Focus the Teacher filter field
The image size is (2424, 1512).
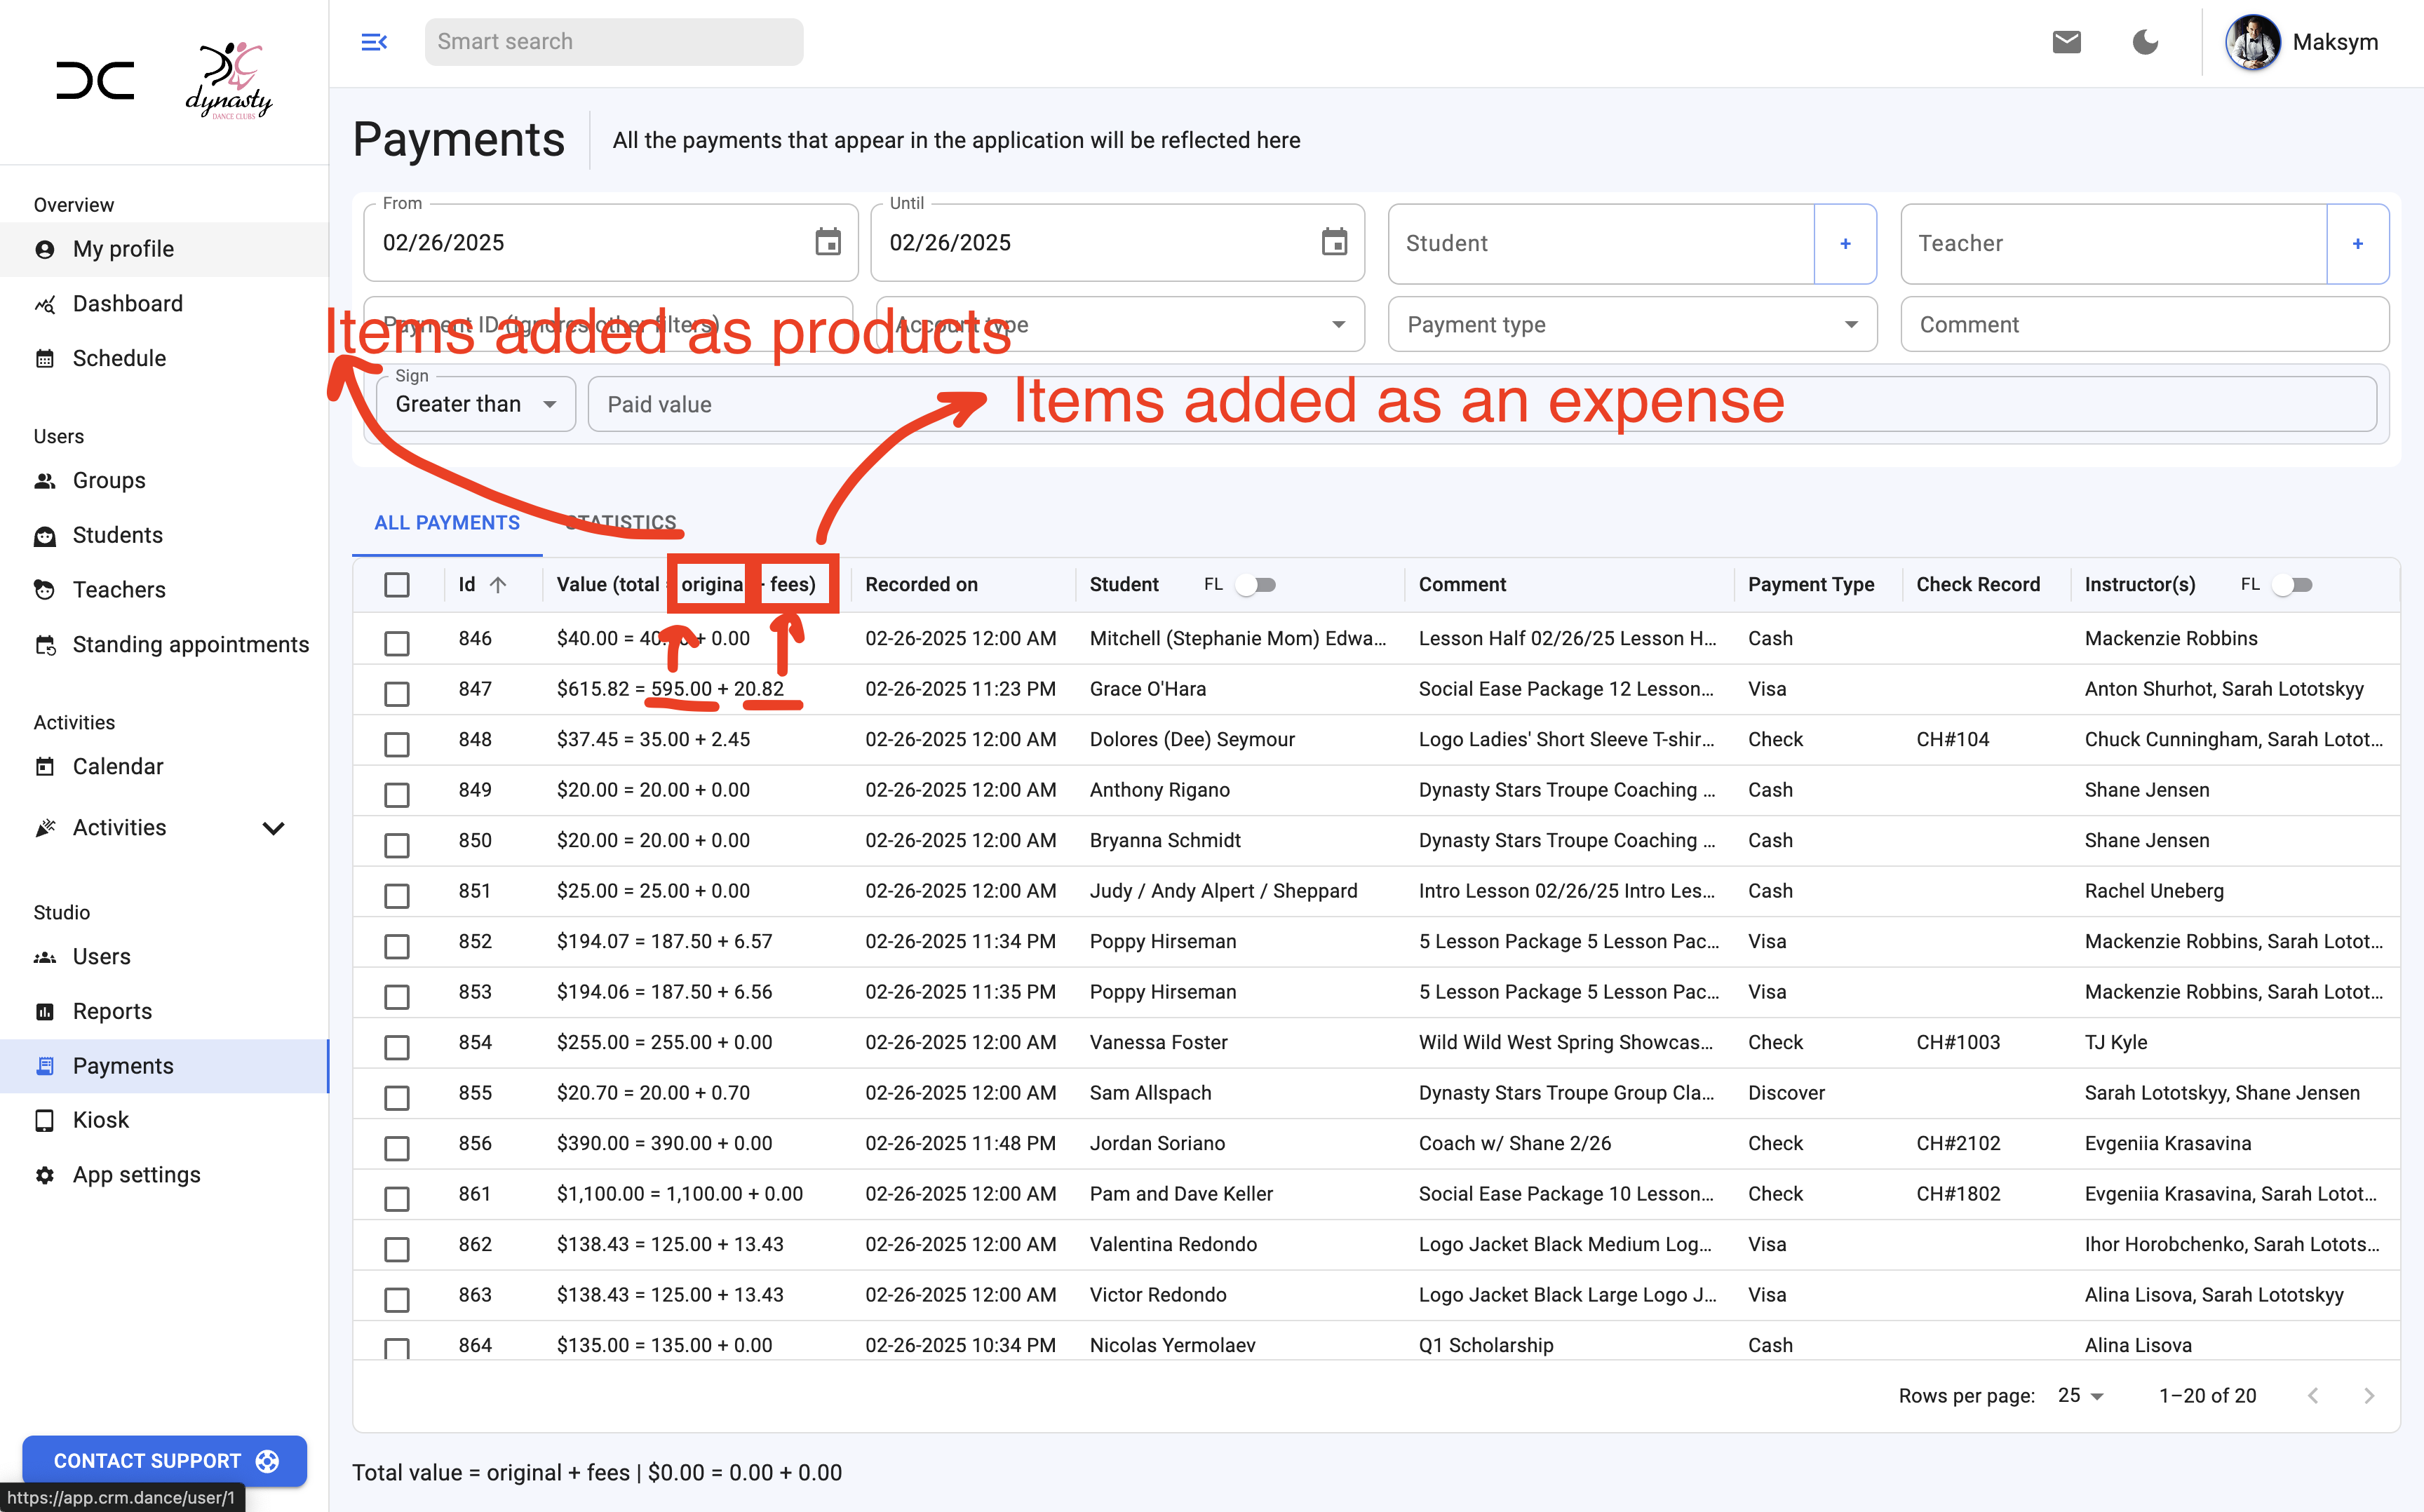point(2113,244)
